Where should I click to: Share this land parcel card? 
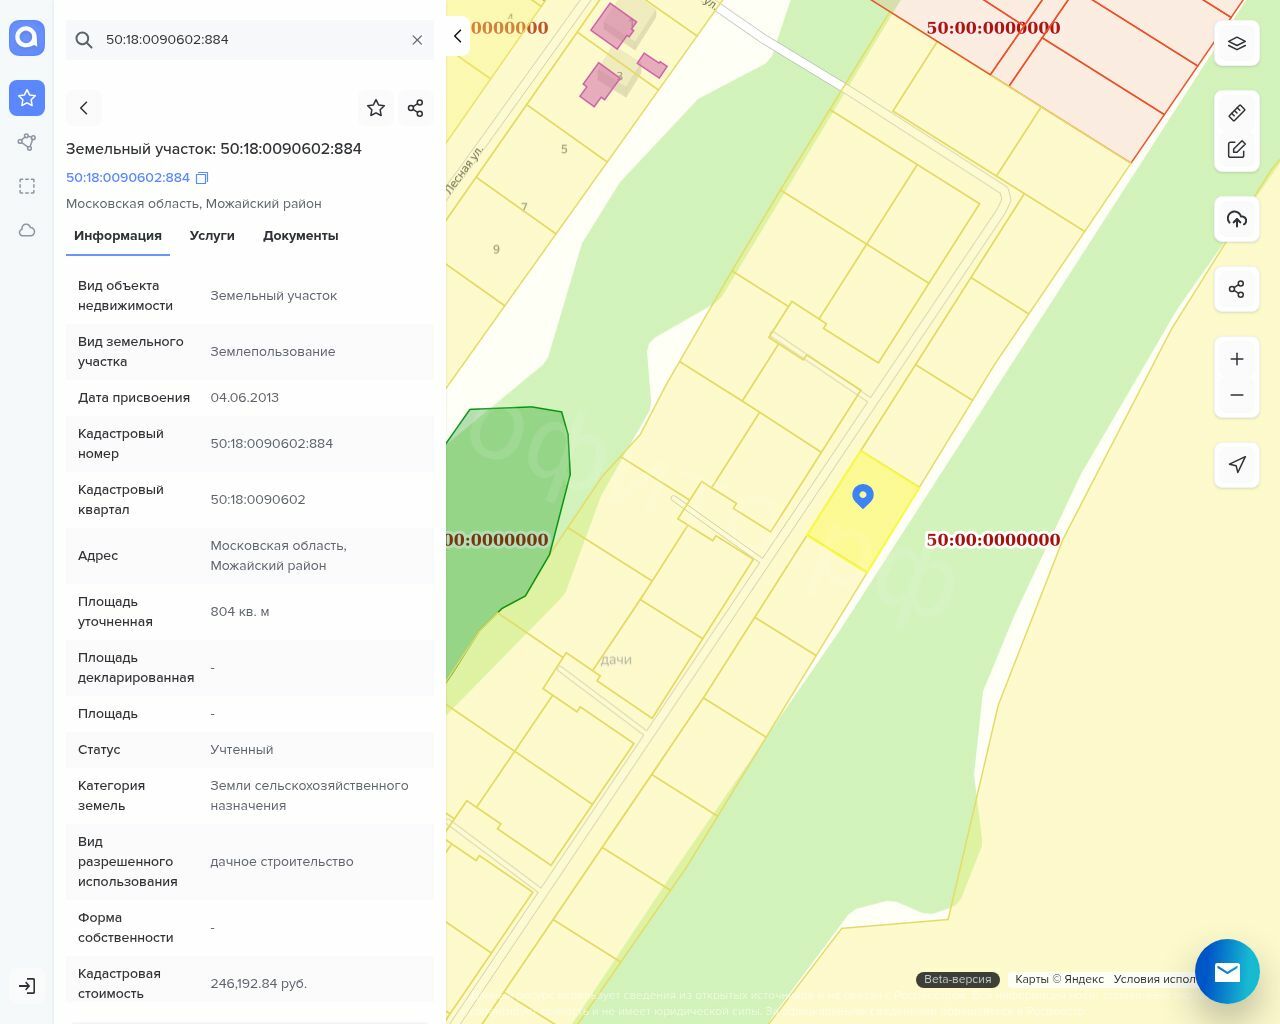(x=416, y=108)
